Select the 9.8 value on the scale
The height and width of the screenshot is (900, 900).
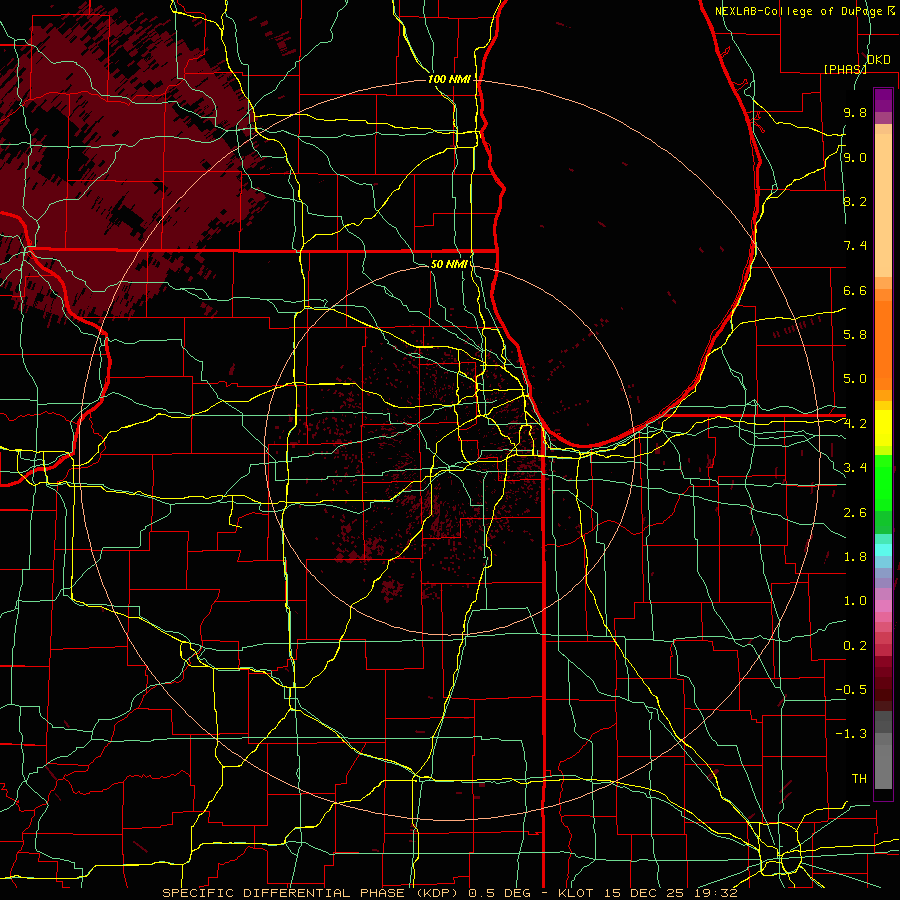pyautogui.click(x=855, y=112)
